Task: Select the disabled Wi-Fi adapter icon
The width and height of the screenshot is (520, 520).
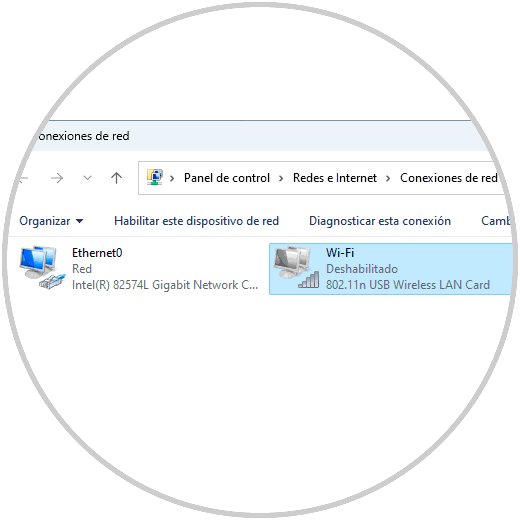Action: pos(296,268)
